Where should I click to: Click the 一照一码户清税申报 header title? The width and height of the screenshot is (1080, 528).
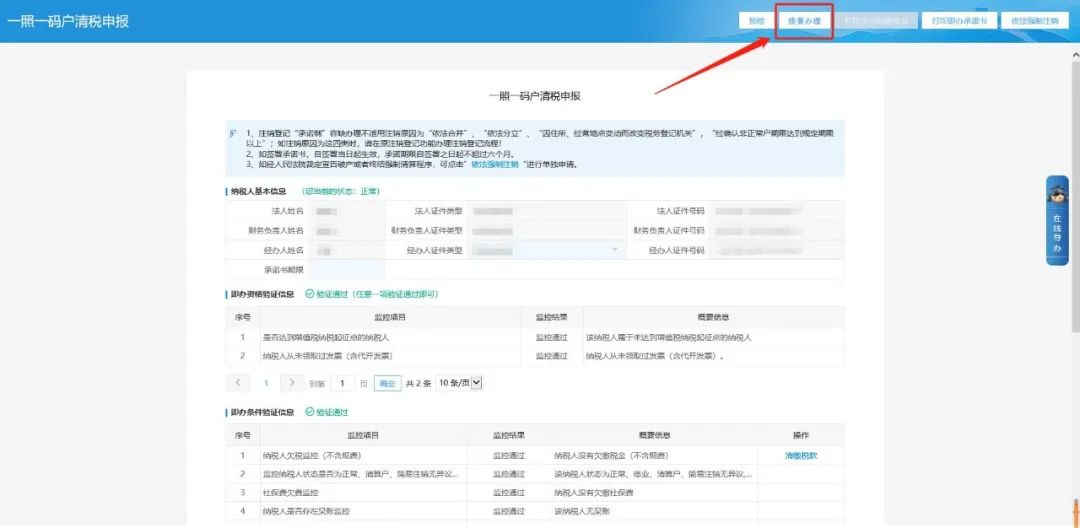pyautogui.click(x=68, y=21)
